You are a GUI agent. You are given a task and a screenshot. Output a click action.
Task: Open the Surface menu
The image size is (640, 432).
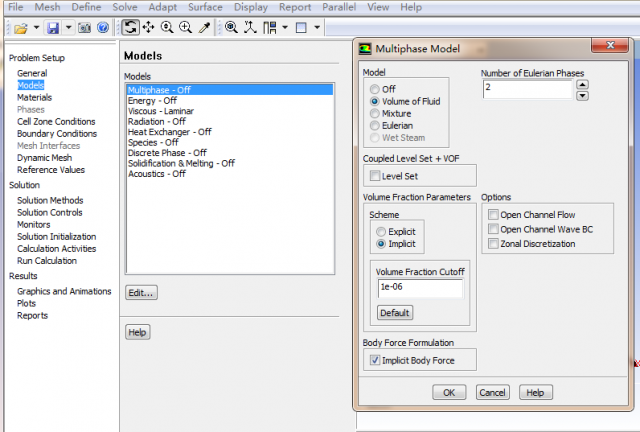pyautogui.click(x=205, y=7)
